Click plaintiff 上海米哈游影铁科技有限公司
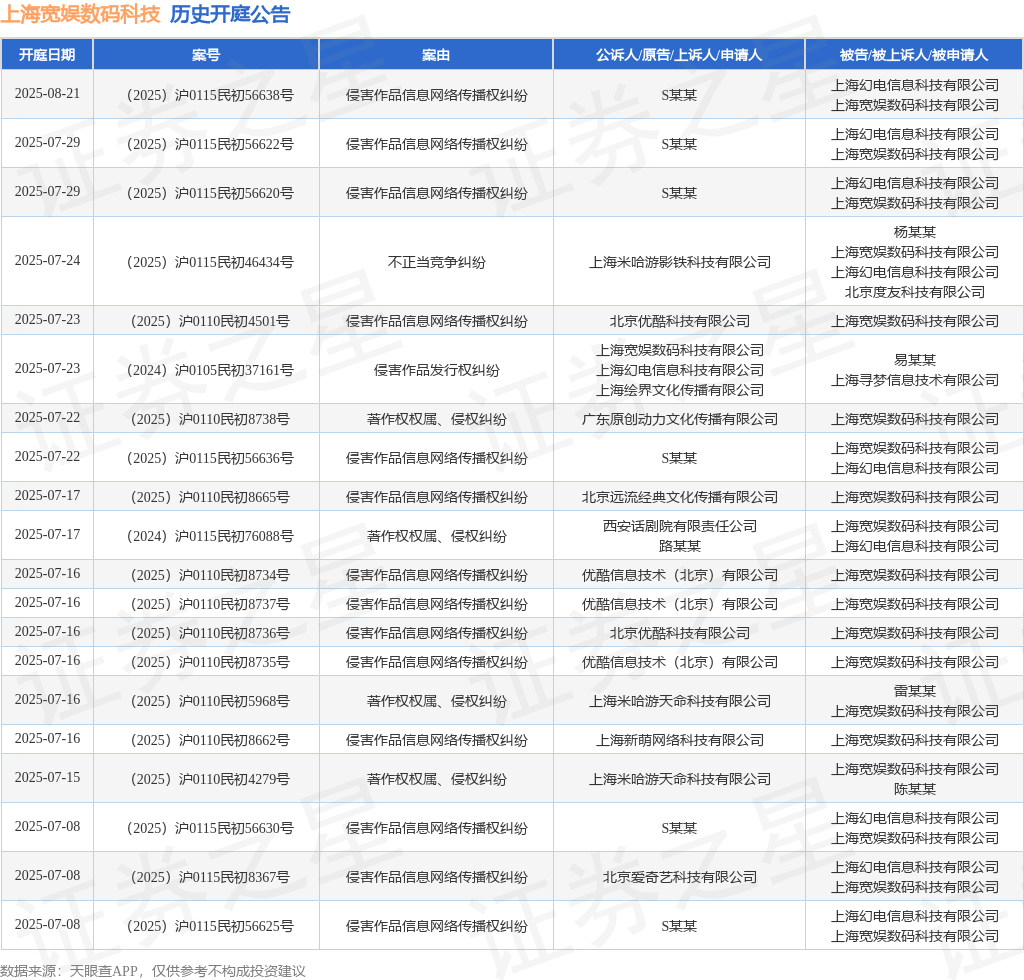 679,262
